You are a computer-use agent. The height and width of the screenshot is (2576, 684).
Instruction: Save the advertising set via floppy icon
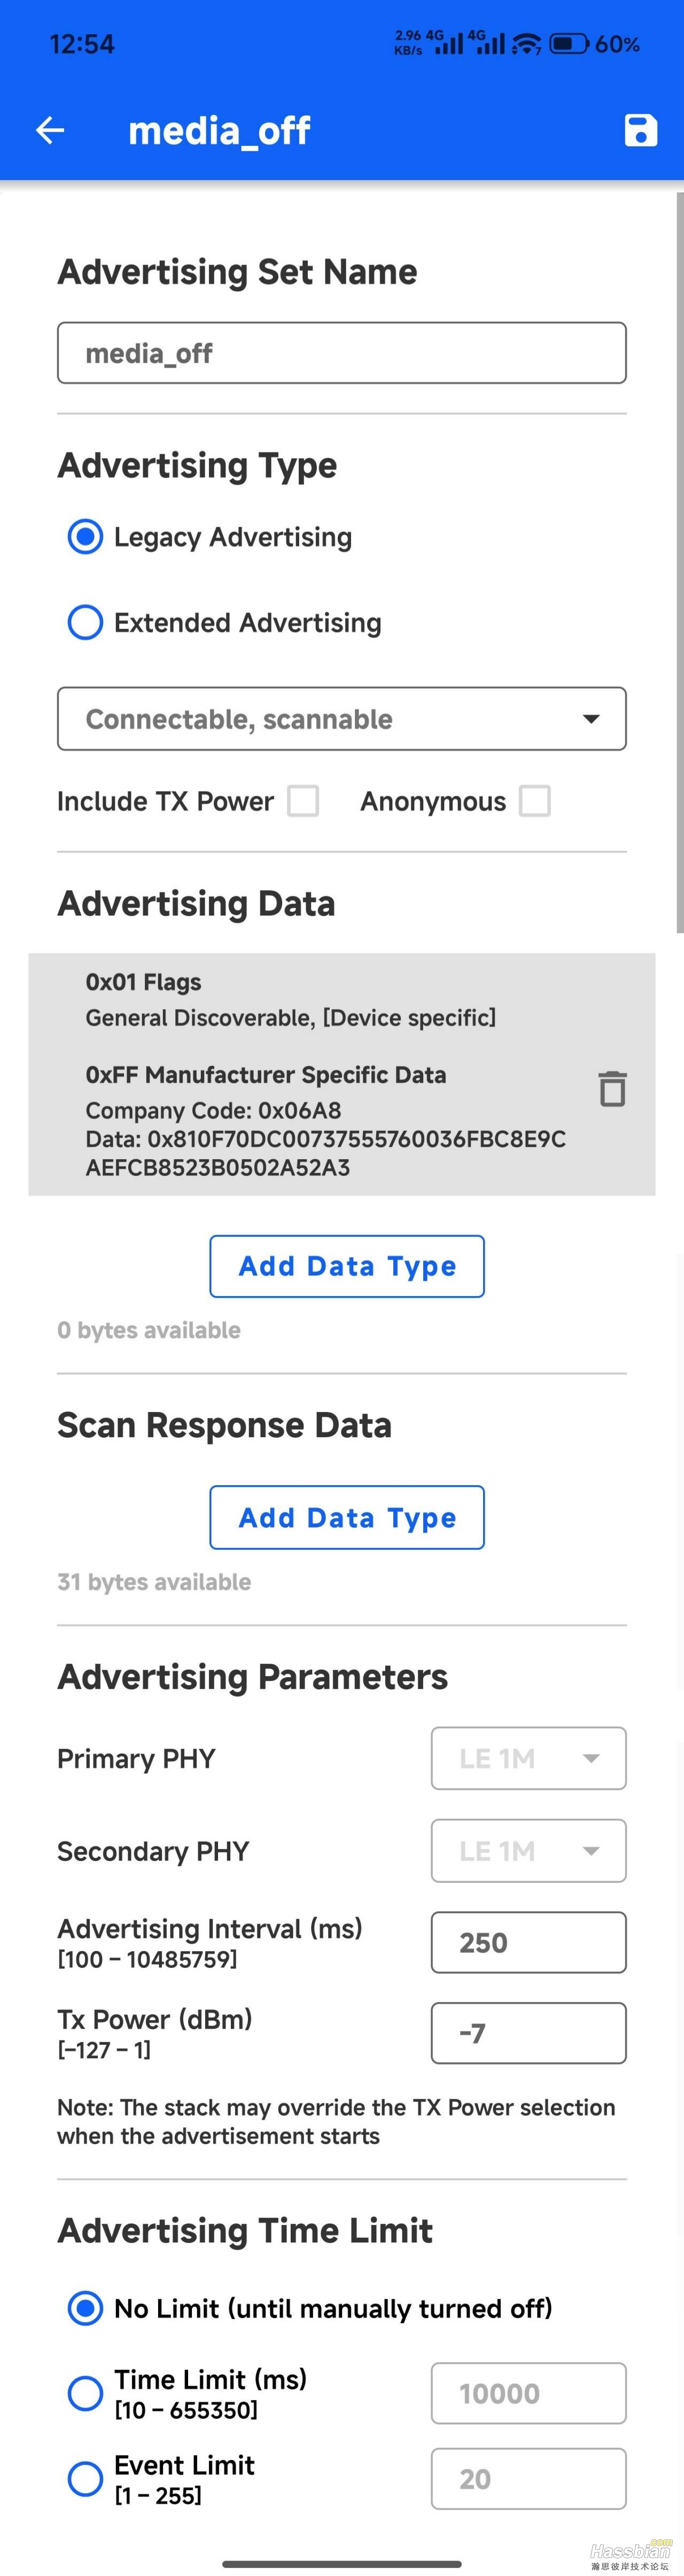pyautogui.click(x=640, y=130)
